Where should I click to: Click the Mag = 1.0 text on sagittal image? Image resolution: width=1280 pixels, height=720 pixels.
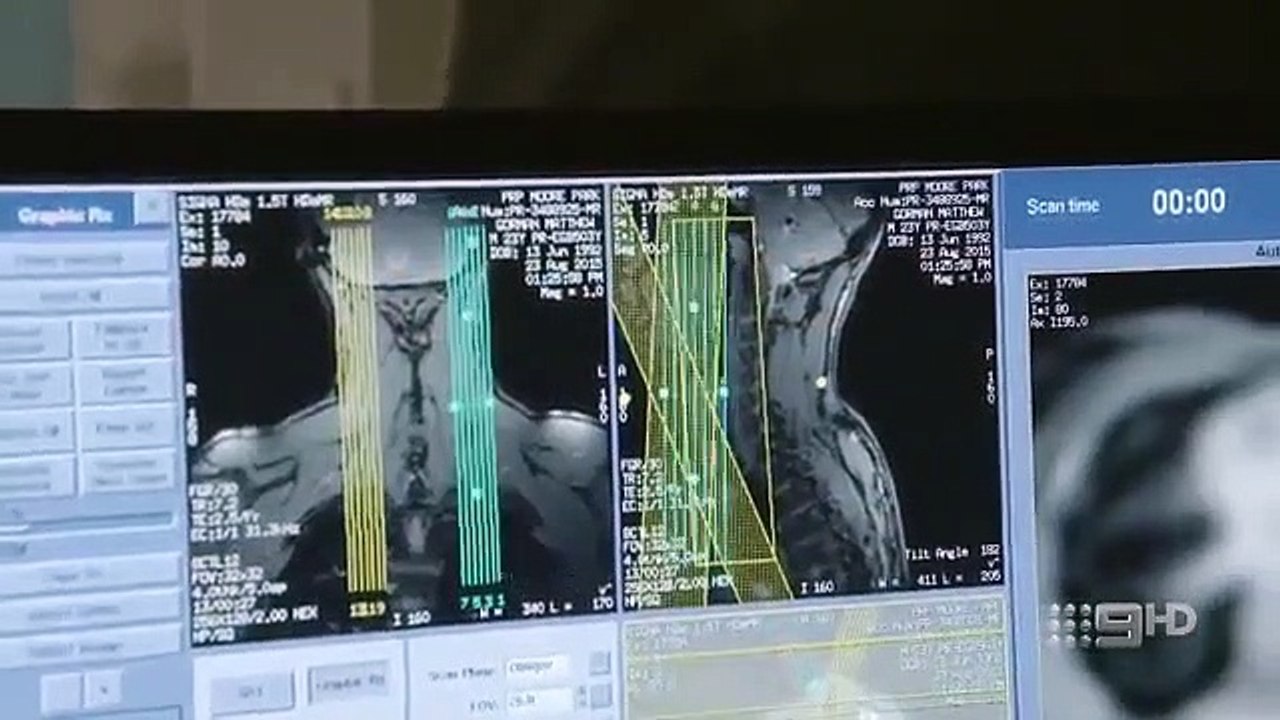[962, 277]
